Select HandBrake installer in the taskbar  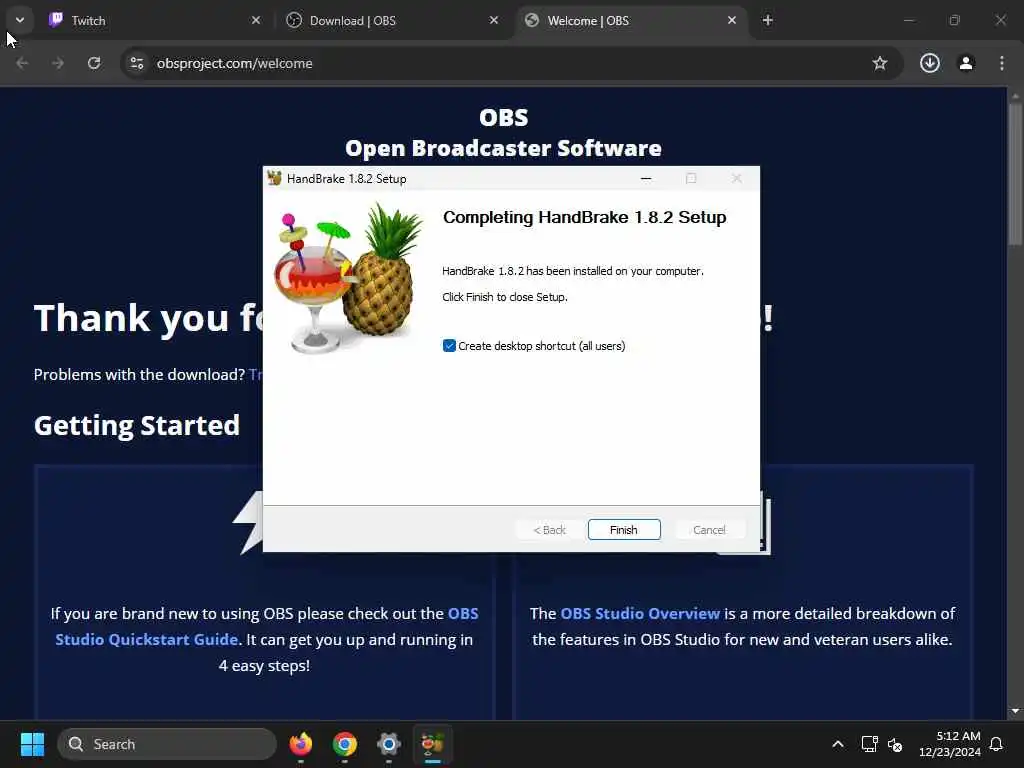coord(432,744)
